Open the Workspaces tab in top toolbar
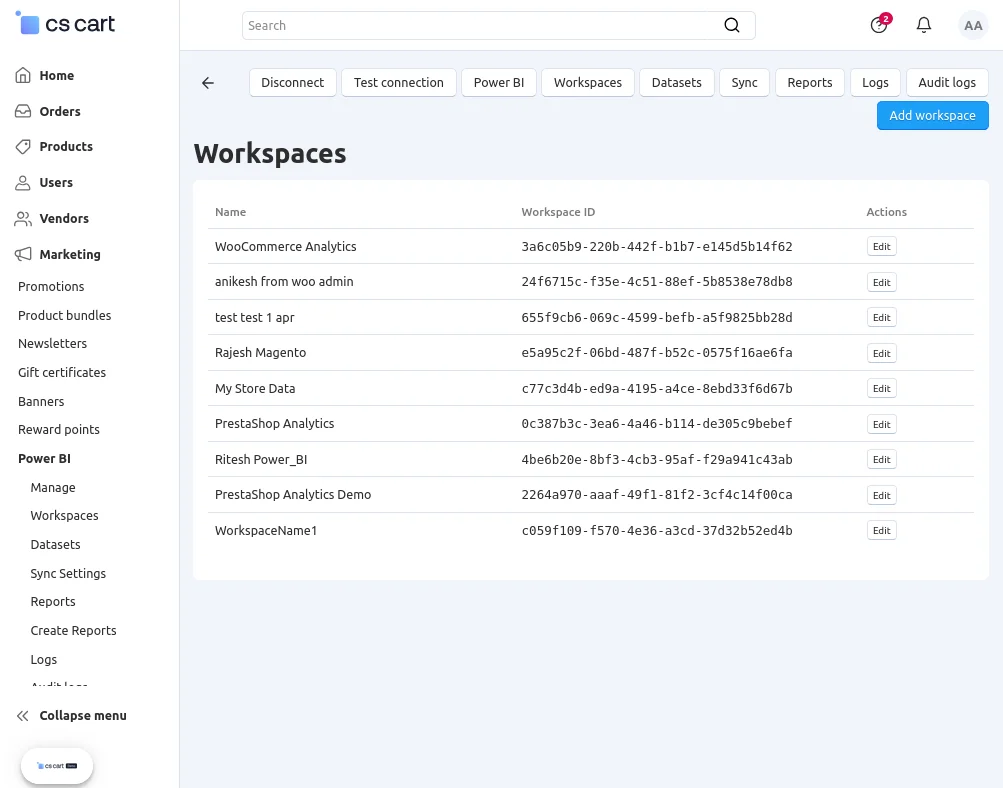The height and width of the screenshot is (788, 1003). [587, 83]
